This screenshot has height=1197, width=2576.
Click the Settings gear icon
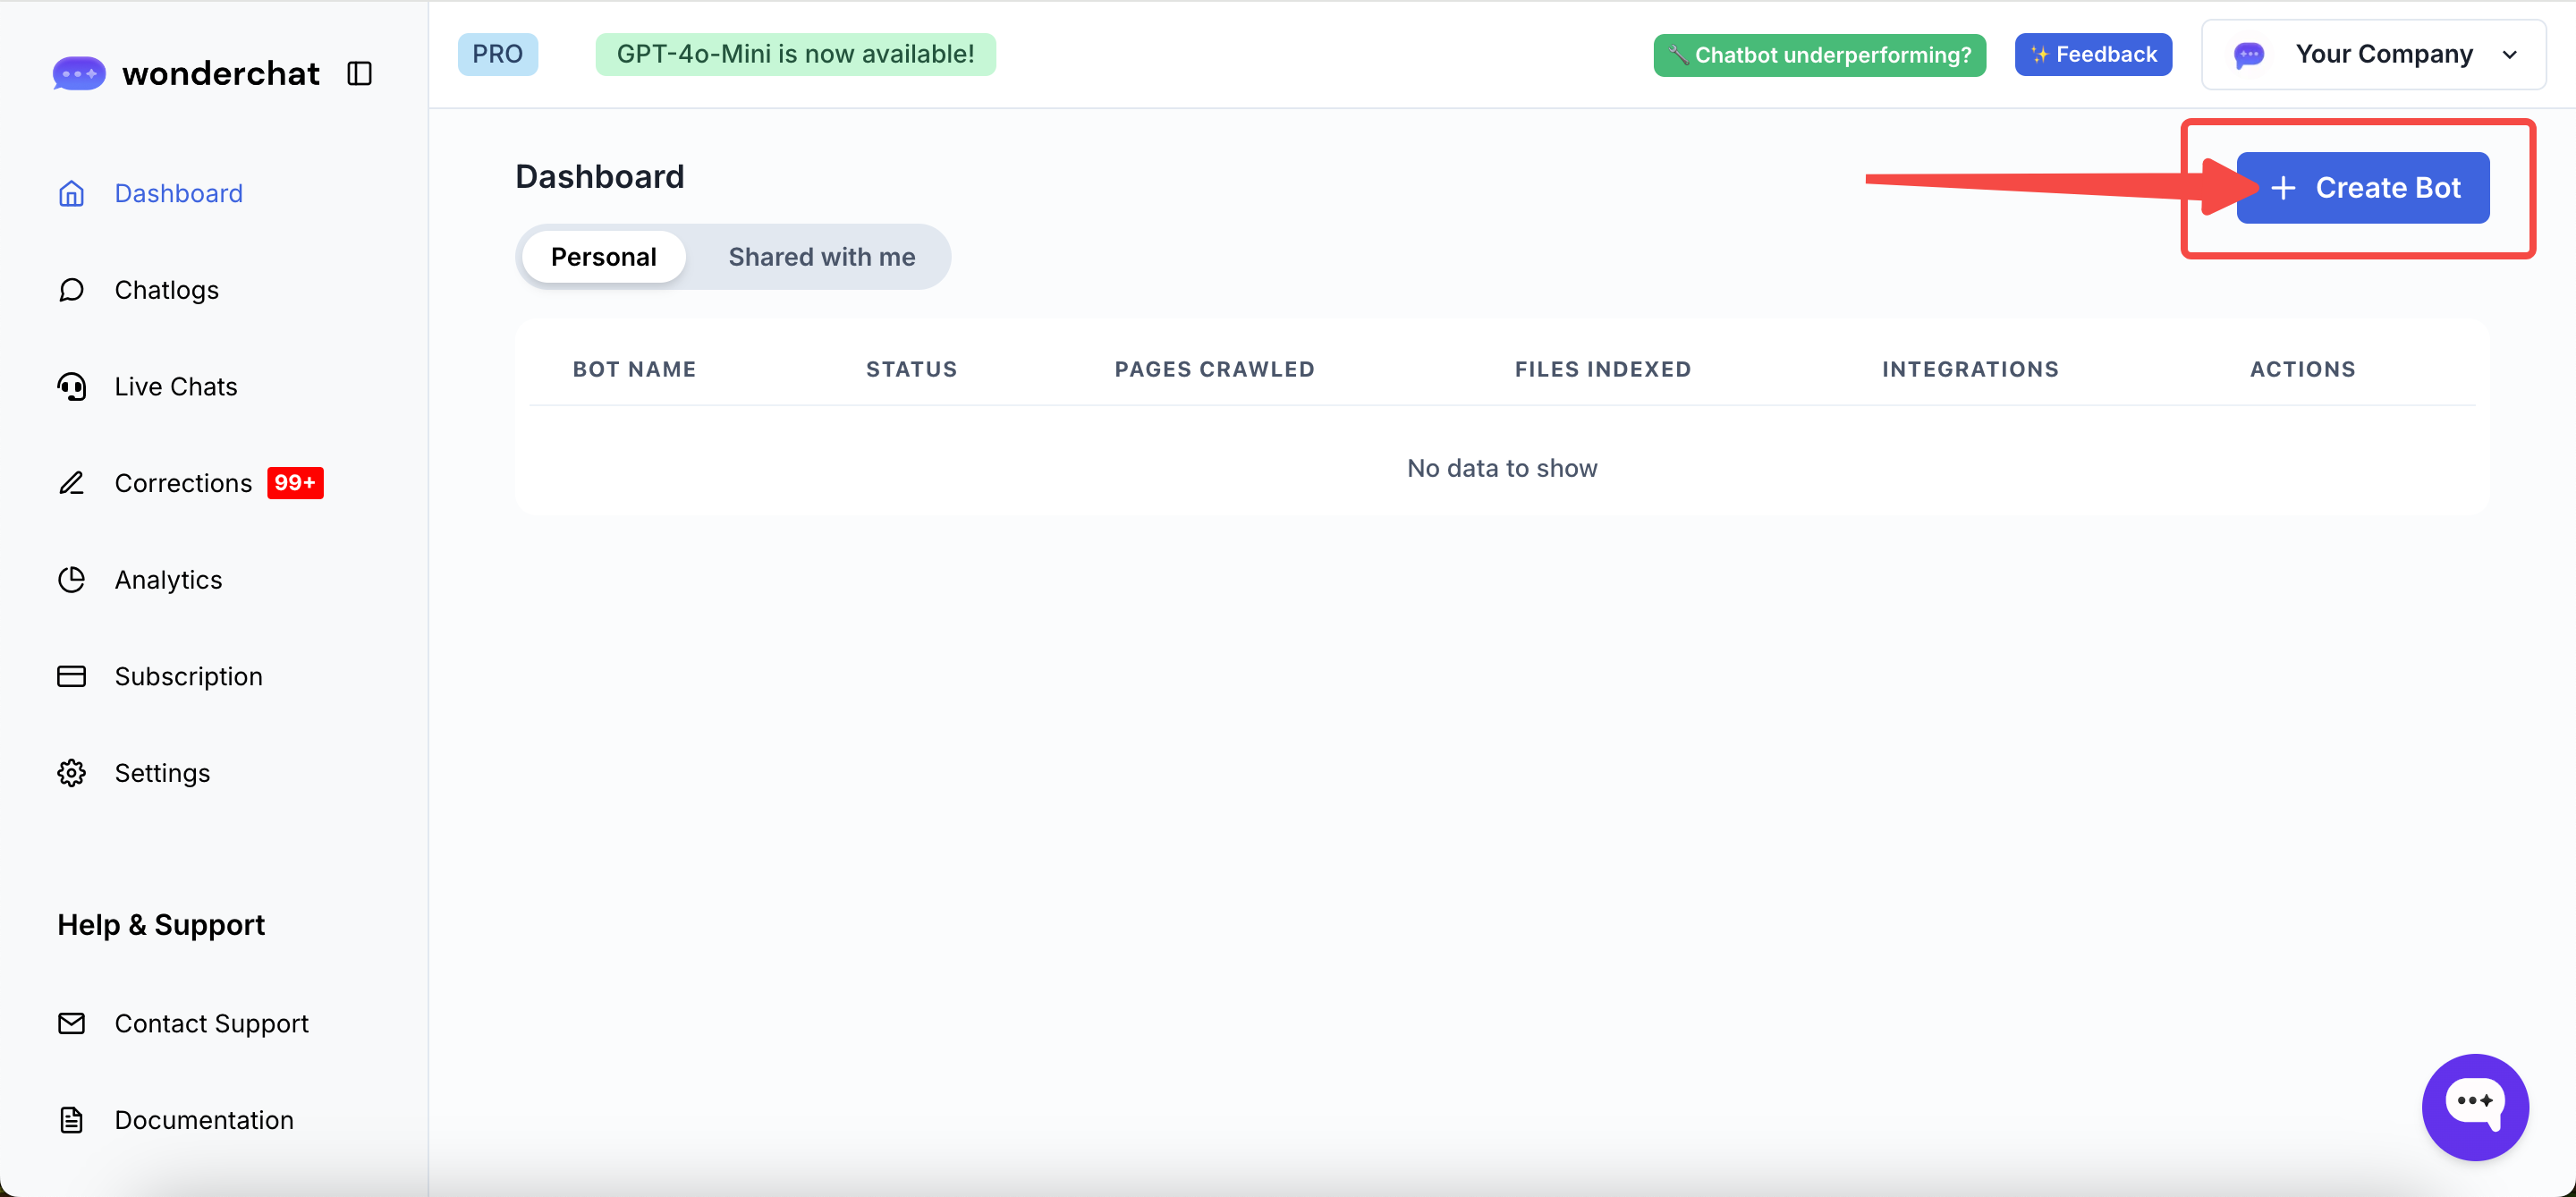tap(72, 773)
